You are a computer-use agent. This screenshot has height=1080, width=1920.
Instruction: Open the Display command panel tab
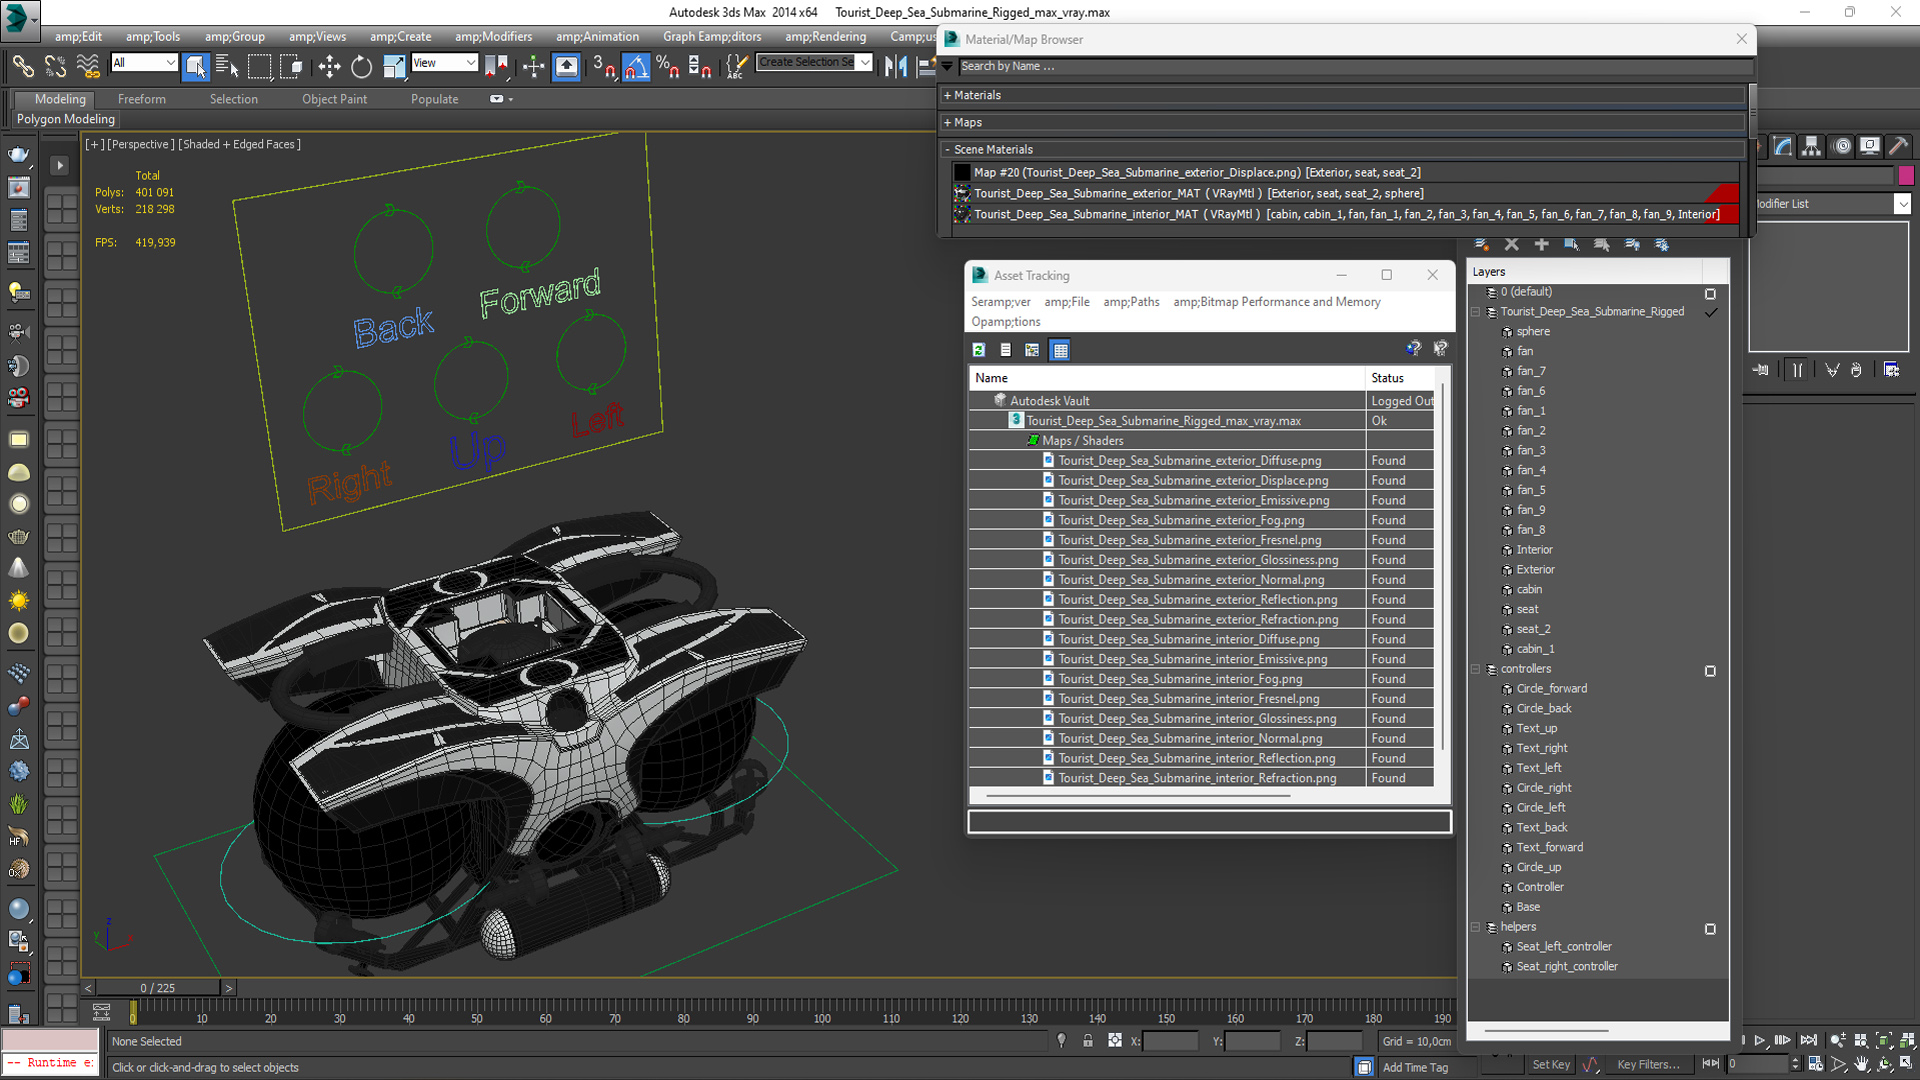click(1869, 146)
